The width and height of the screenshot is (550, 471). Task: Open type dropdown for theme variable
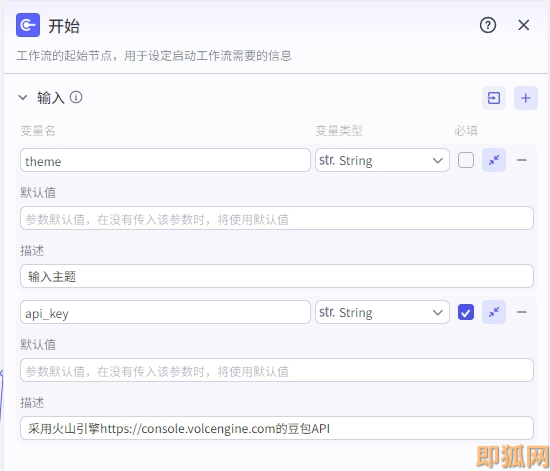pos(382,160)
